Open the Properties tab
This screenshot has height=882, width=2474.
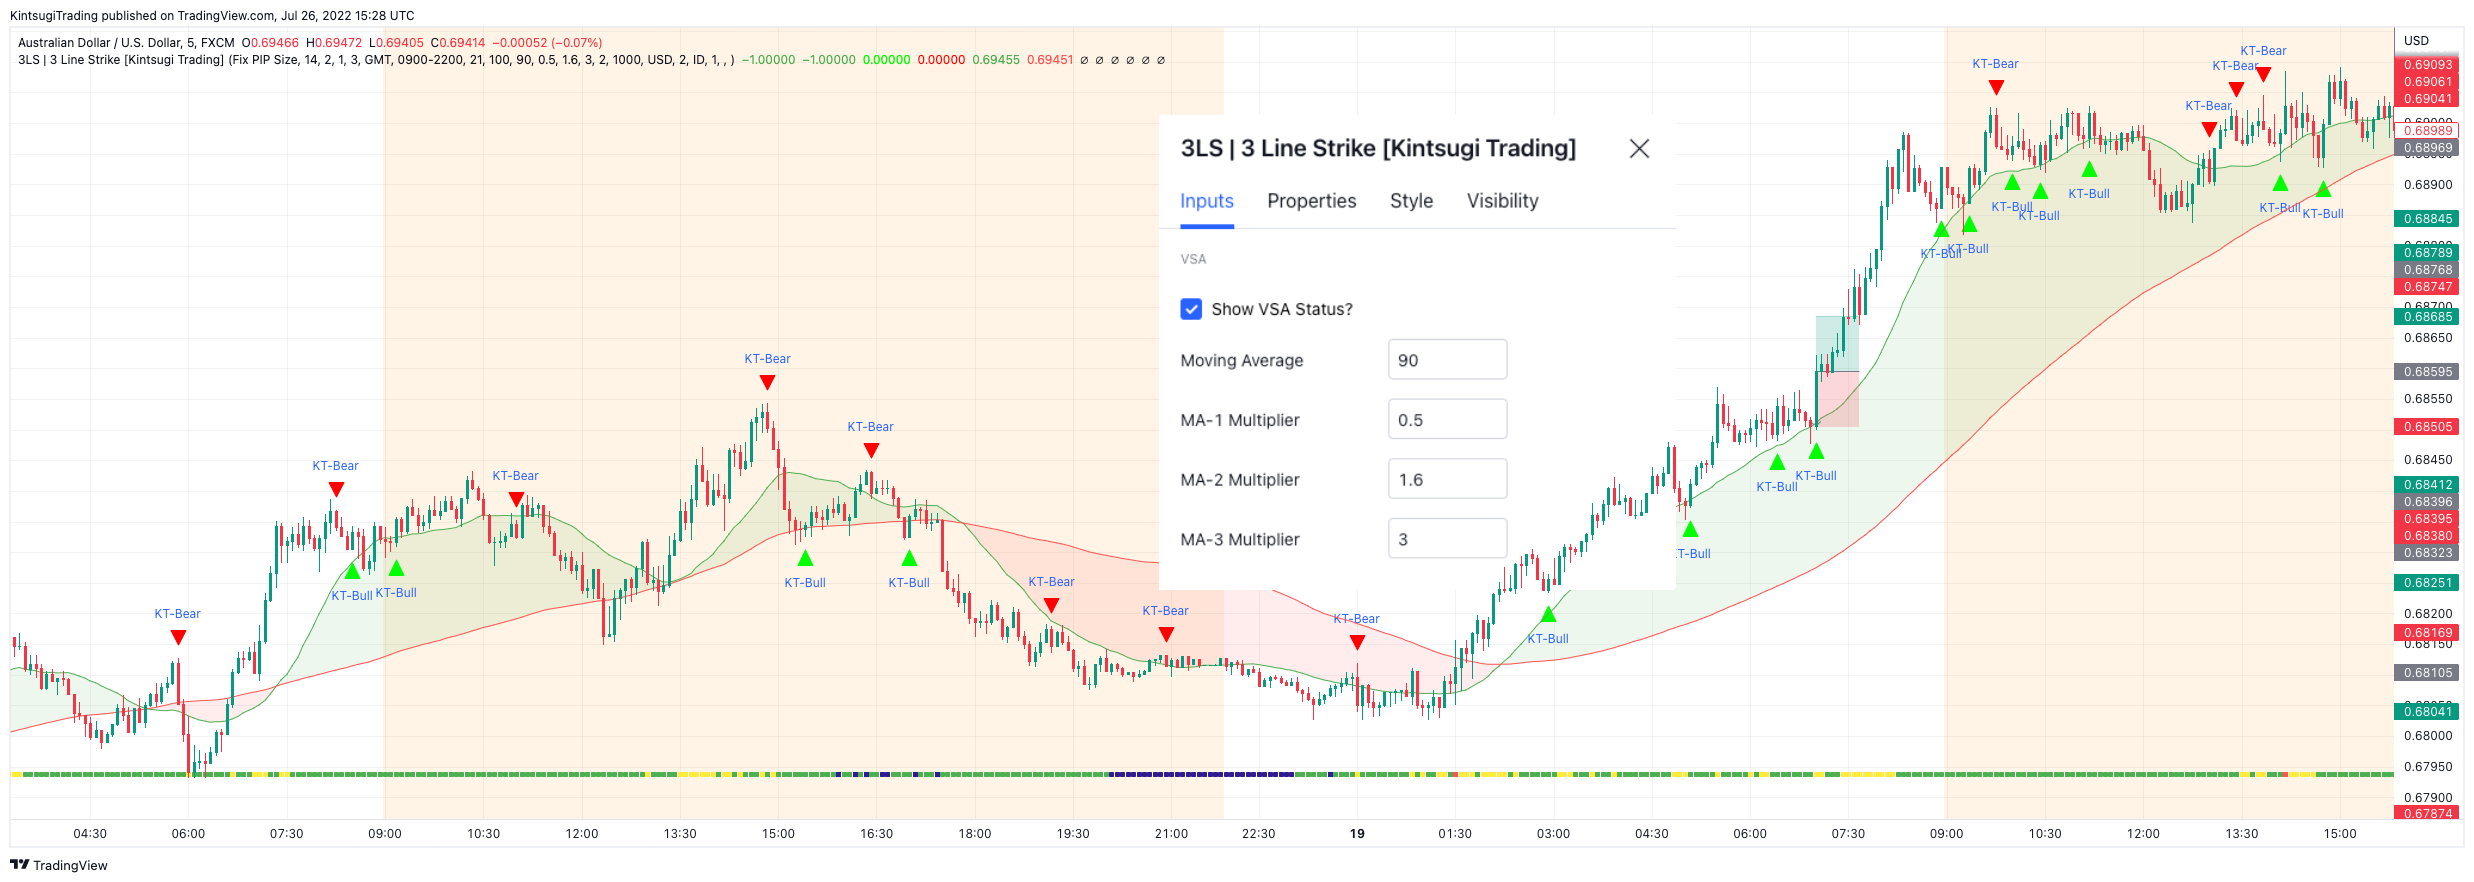(x=1311, y=201)
